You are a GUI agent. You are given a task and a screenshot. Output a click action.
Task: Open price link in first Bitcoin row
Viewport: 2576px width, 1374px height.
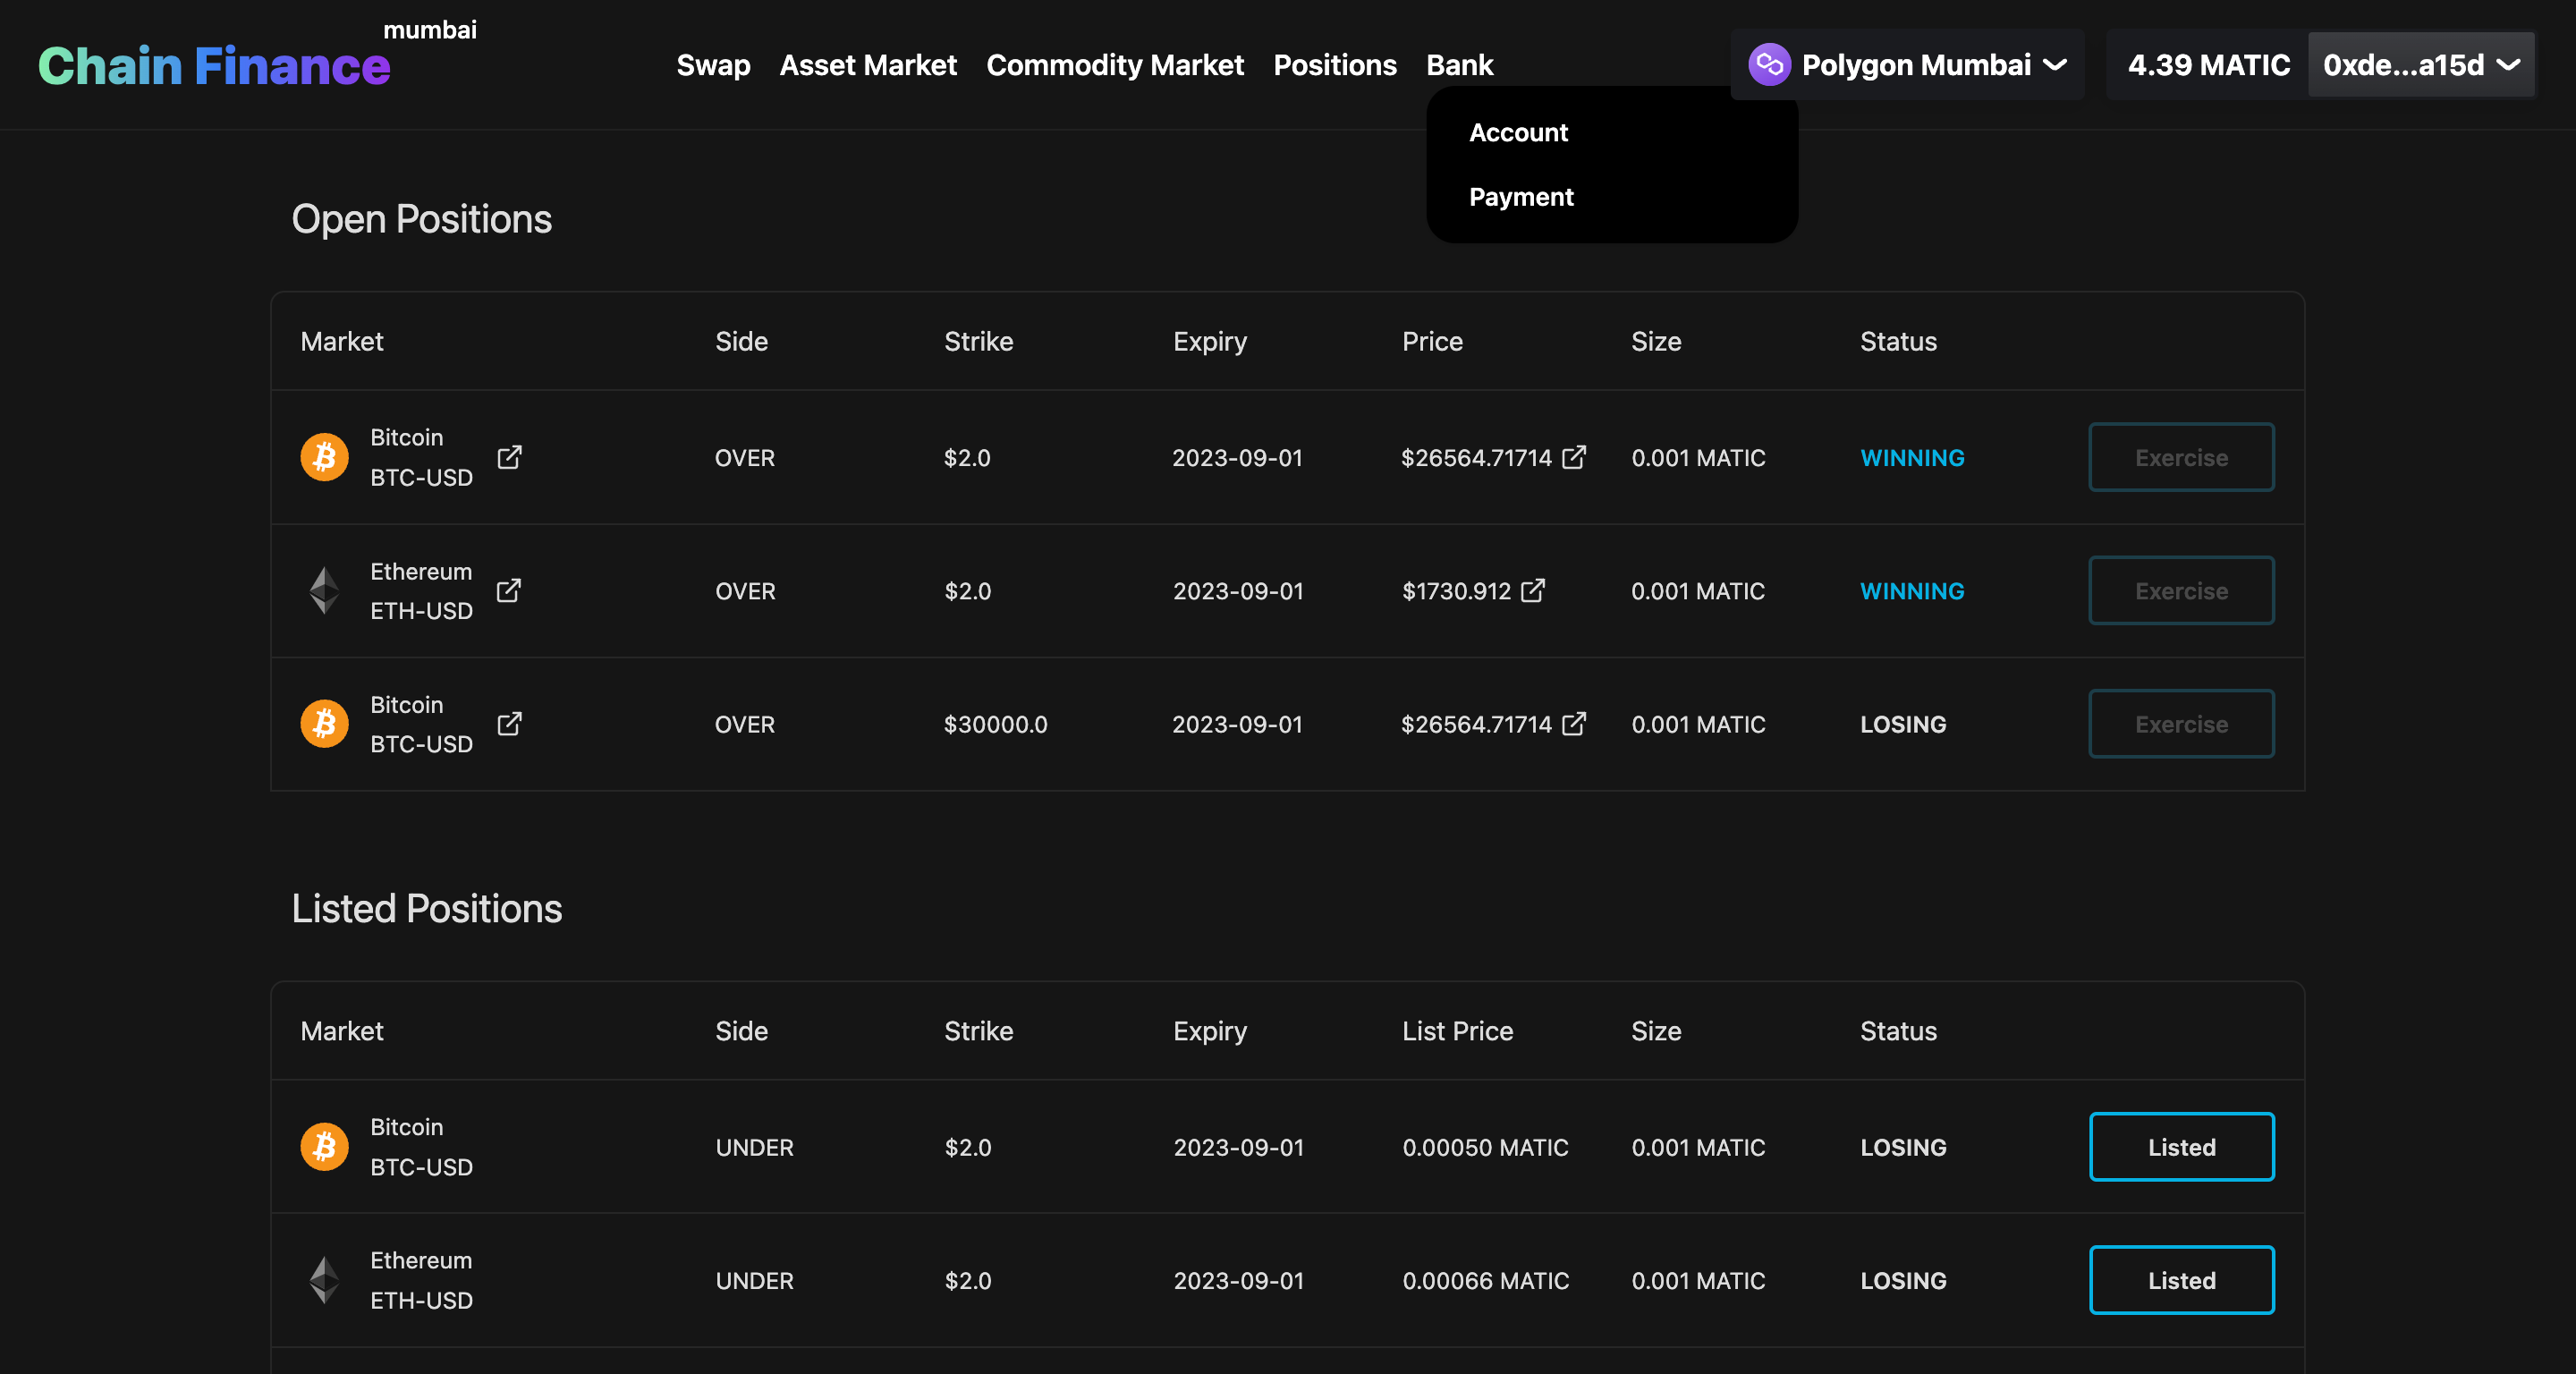click(1573, 457)
